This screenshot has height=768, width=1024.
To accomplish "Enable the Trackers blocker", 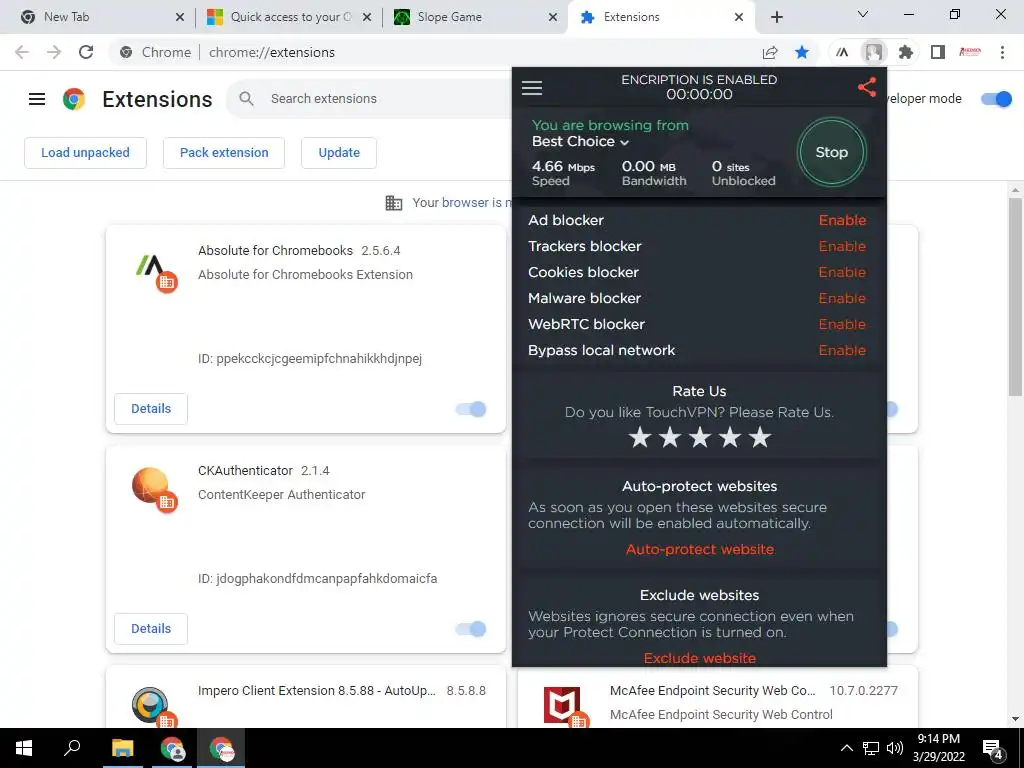I will pos(842,246).
